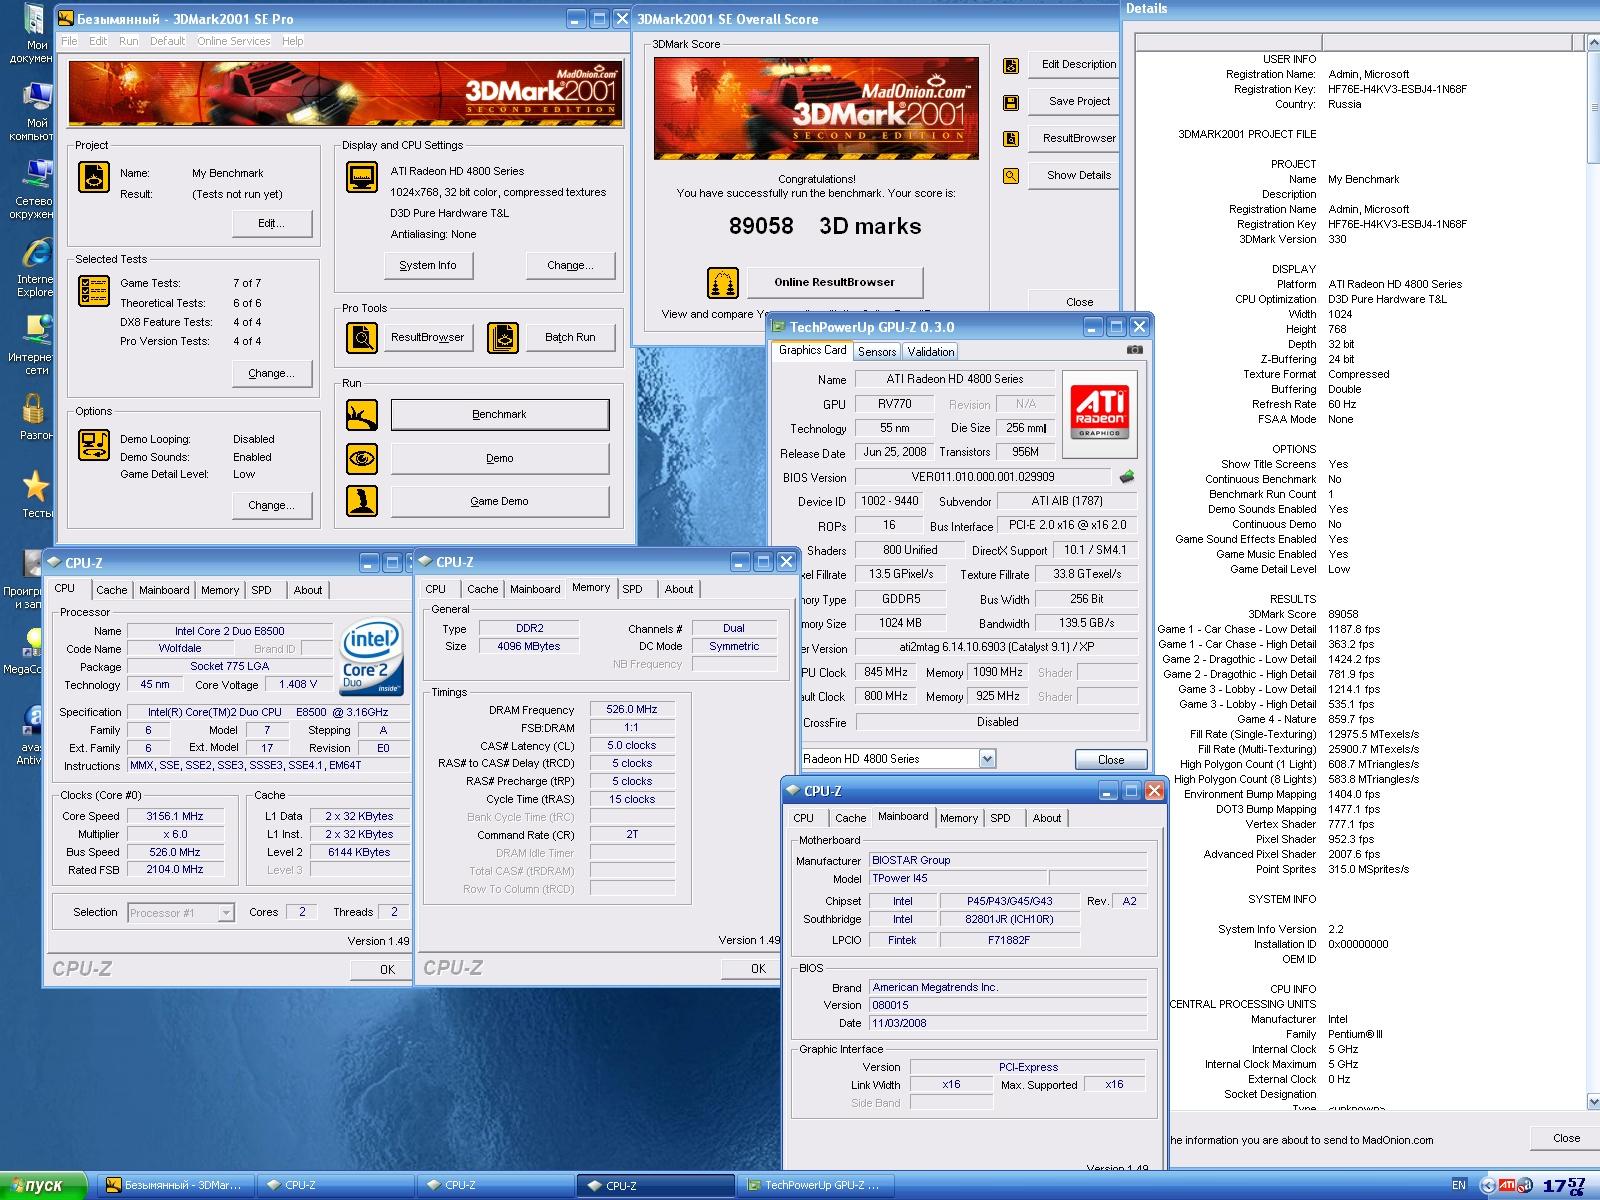This screenshot has height=1200, width=1600.
Task: Open the About tab in CPU-Z Mainboard window
Action: pyautogui.click(x=1047, y=818)
